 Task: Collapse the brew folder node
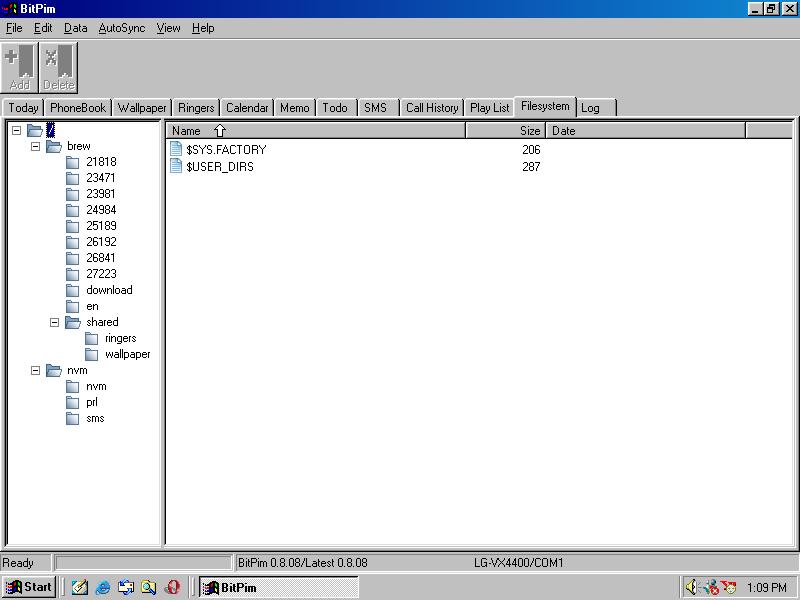tap(35, 146)
